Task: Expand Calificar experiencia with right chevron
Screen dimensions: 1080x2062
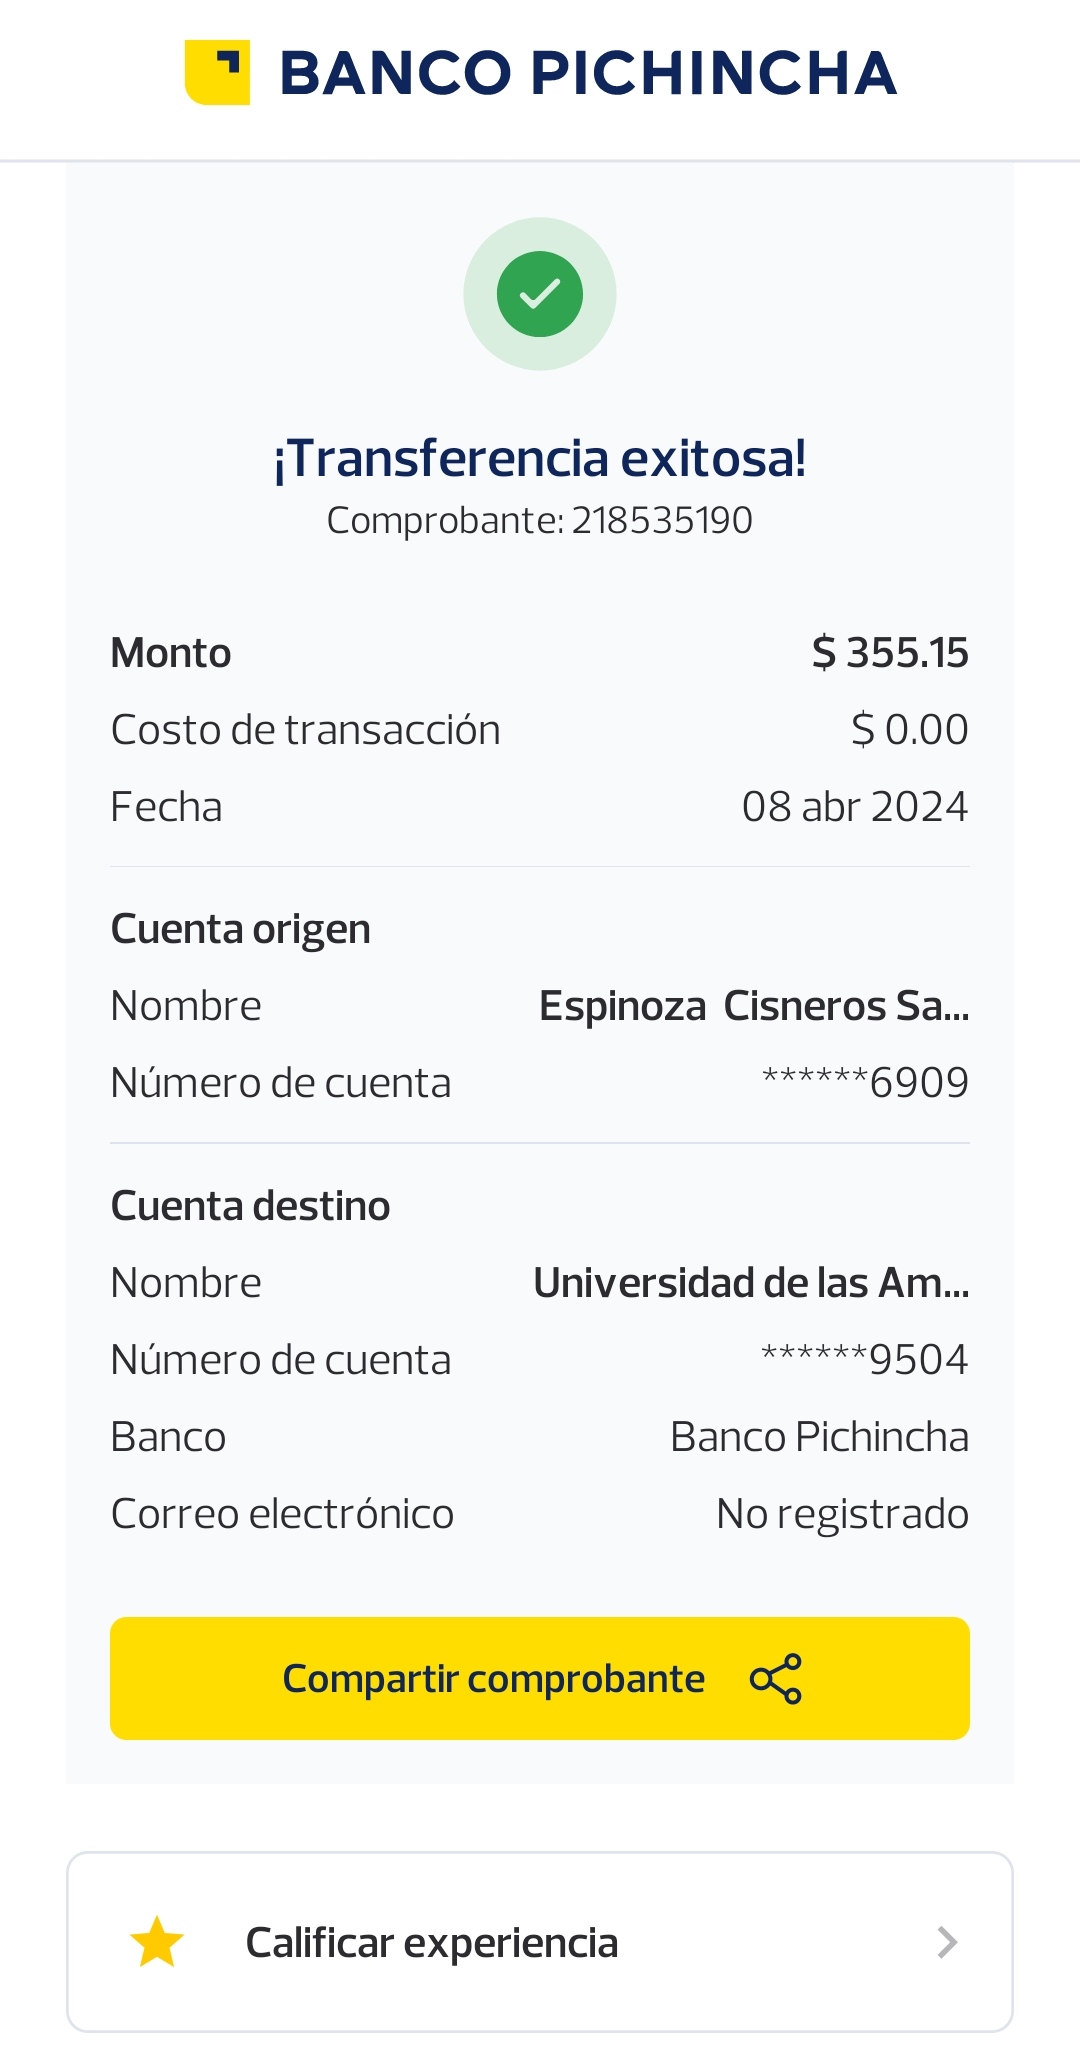Action: pos(946,1942)
